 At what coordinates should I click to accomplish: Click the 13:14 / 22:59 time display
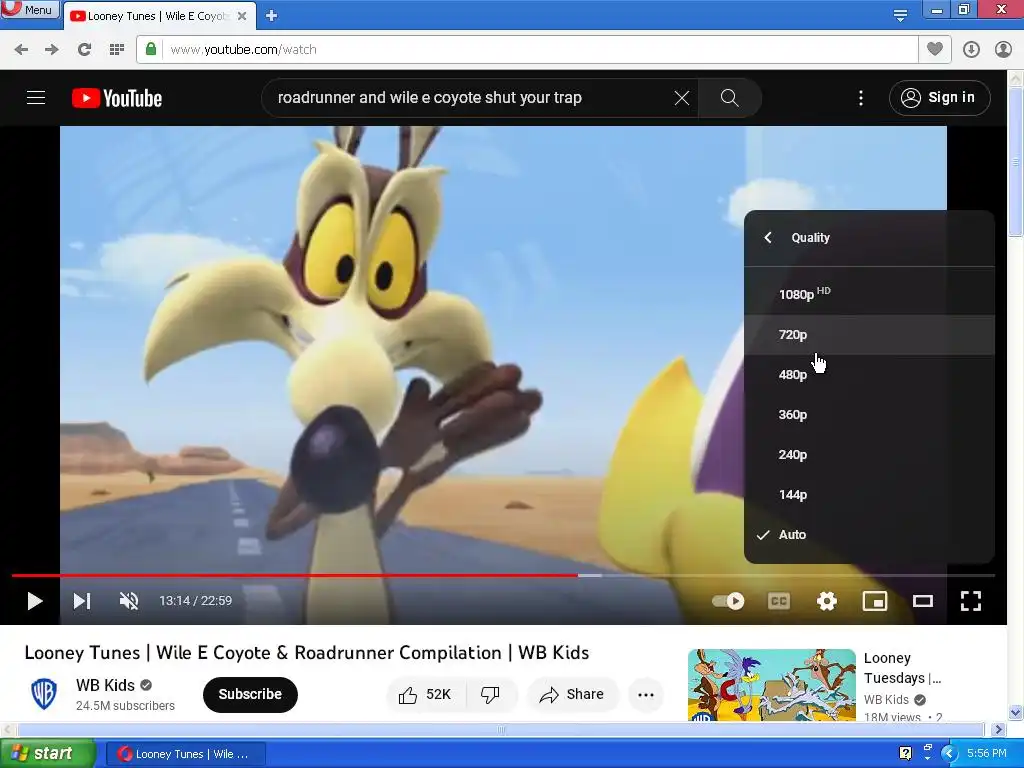pos(195,601)
